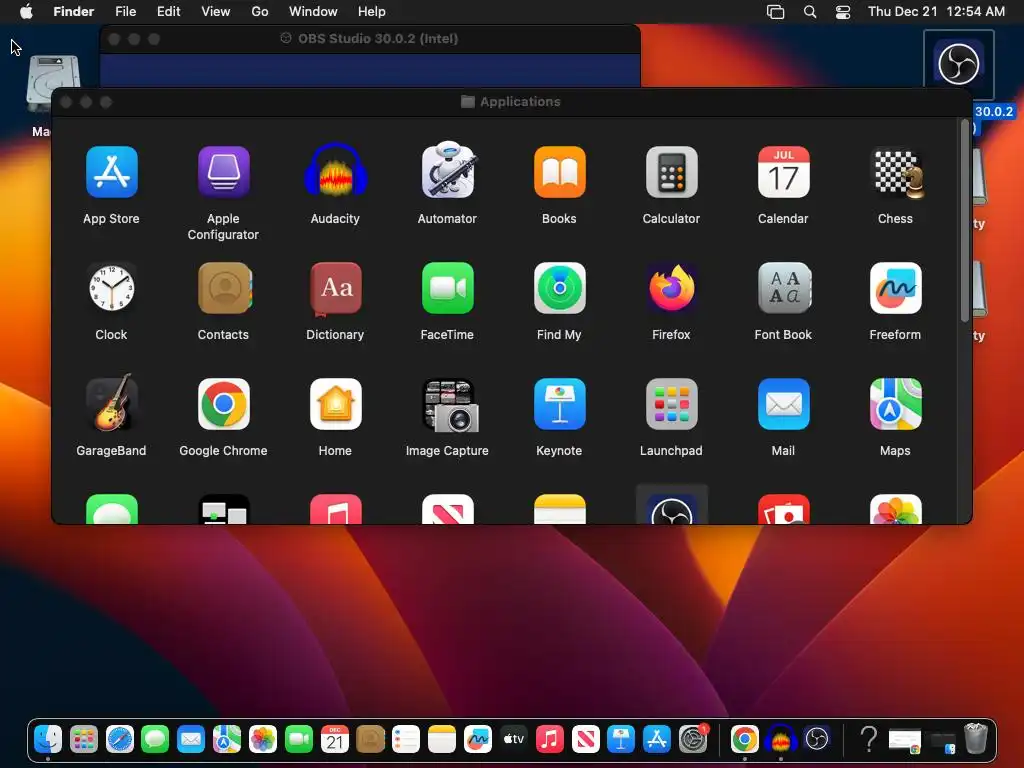
Task: Launch Safari from the Dock
Action: click(x=120, y=739)
